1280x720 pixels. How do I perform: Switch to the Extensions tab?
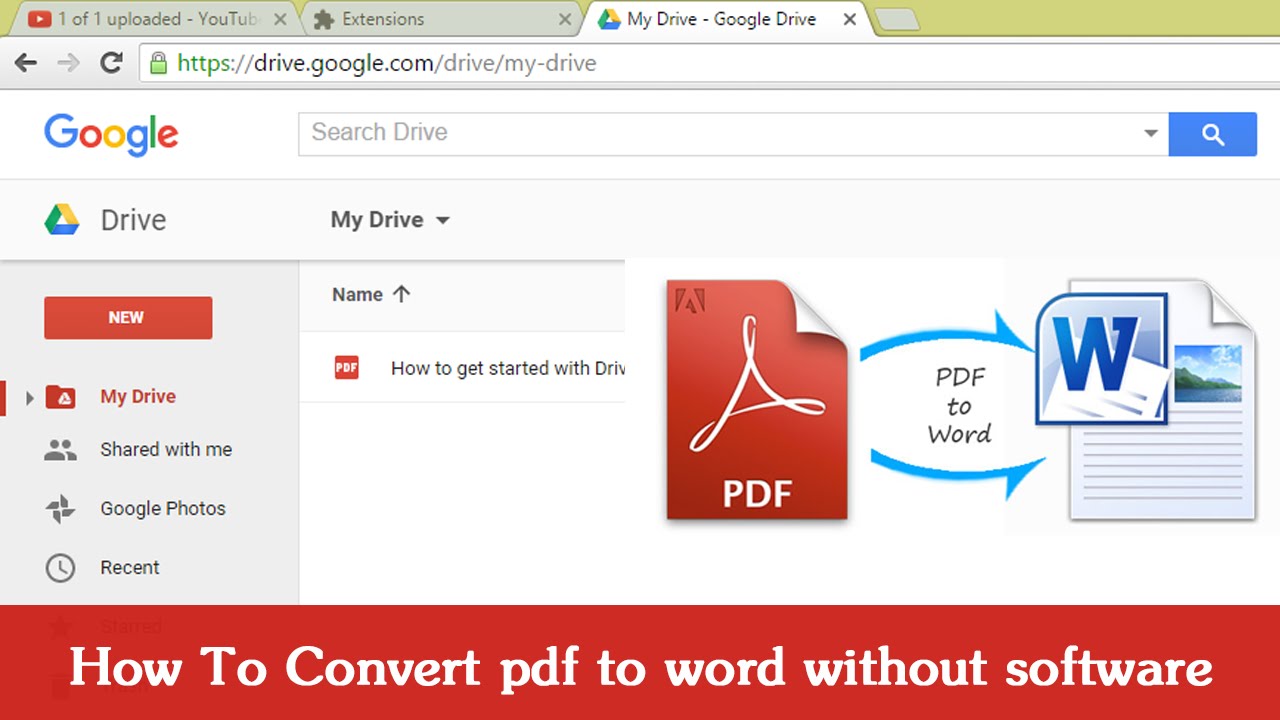440,19
